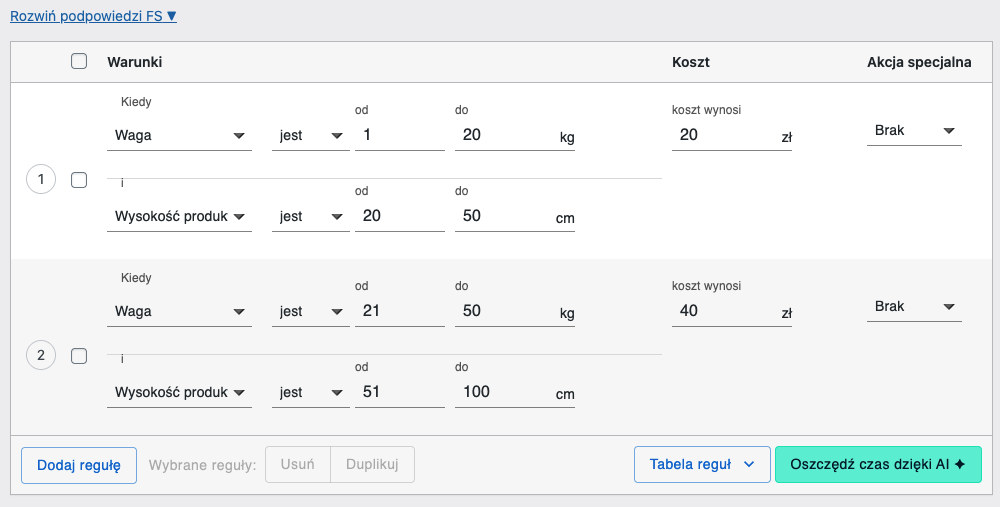This screenshot has width=1000, height=507.
Task: Click the rule 1 number handle
Action: pyautogui.click(x=41, y=180)
